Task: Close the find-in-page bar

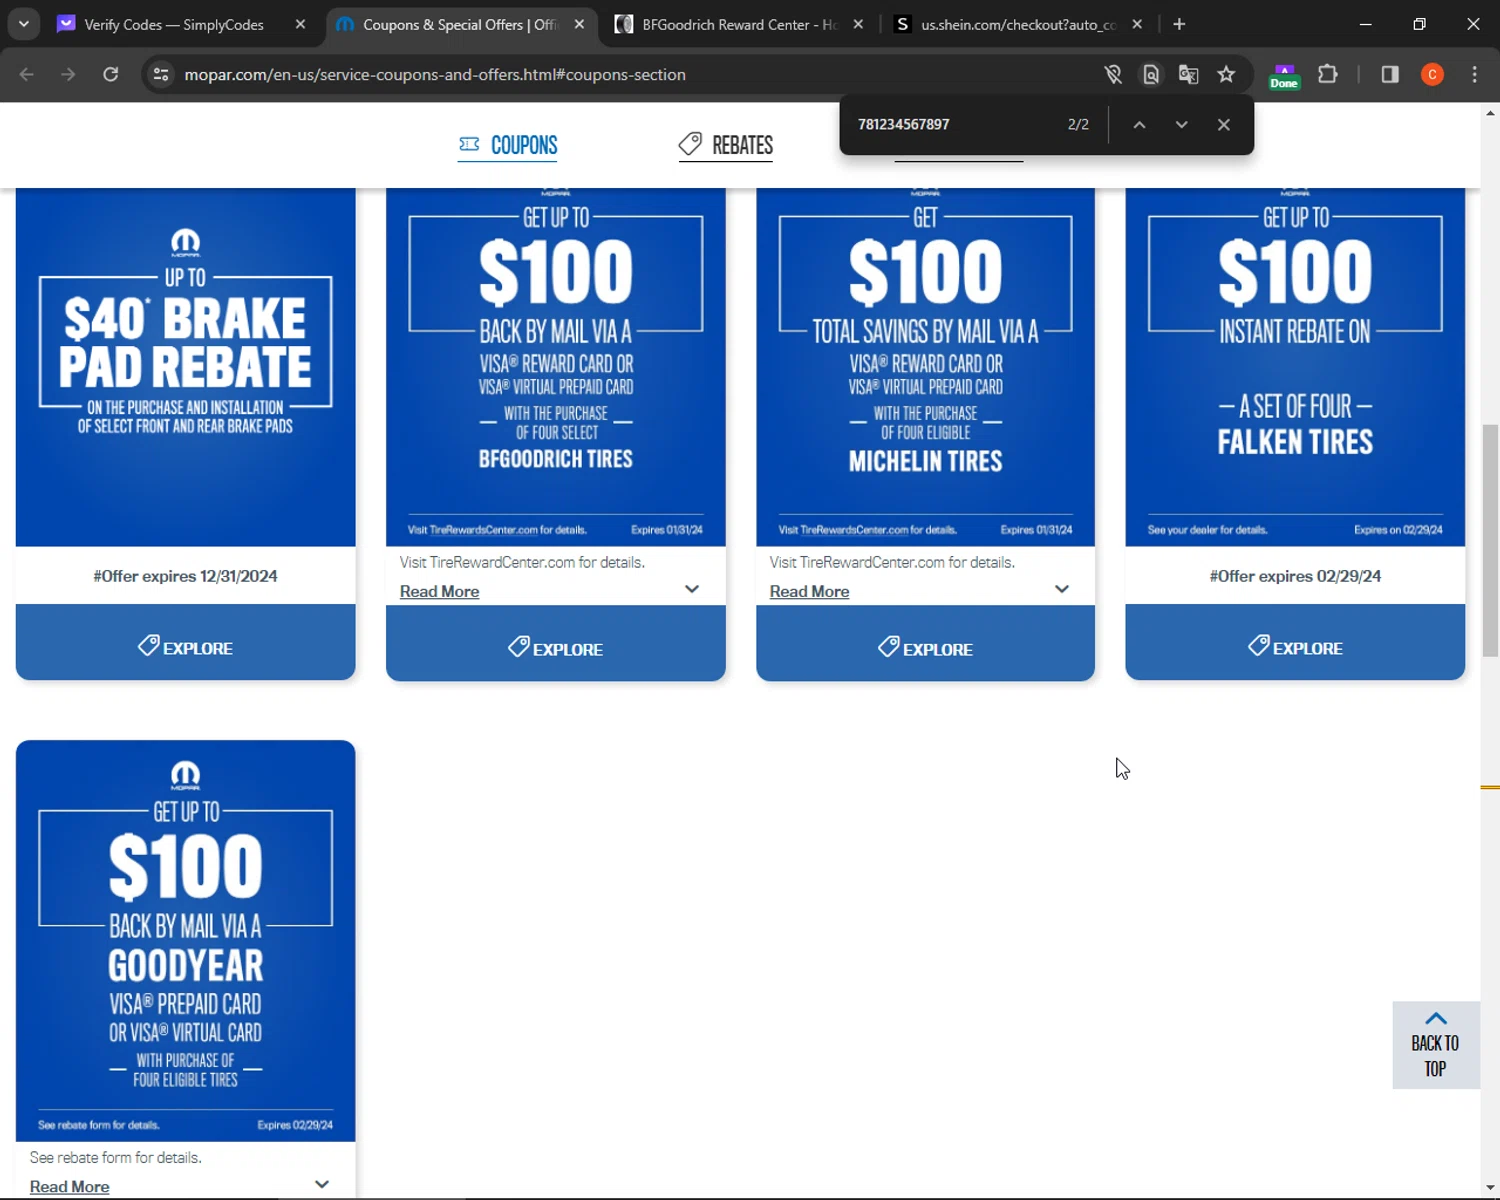Action: point(1224,124)
